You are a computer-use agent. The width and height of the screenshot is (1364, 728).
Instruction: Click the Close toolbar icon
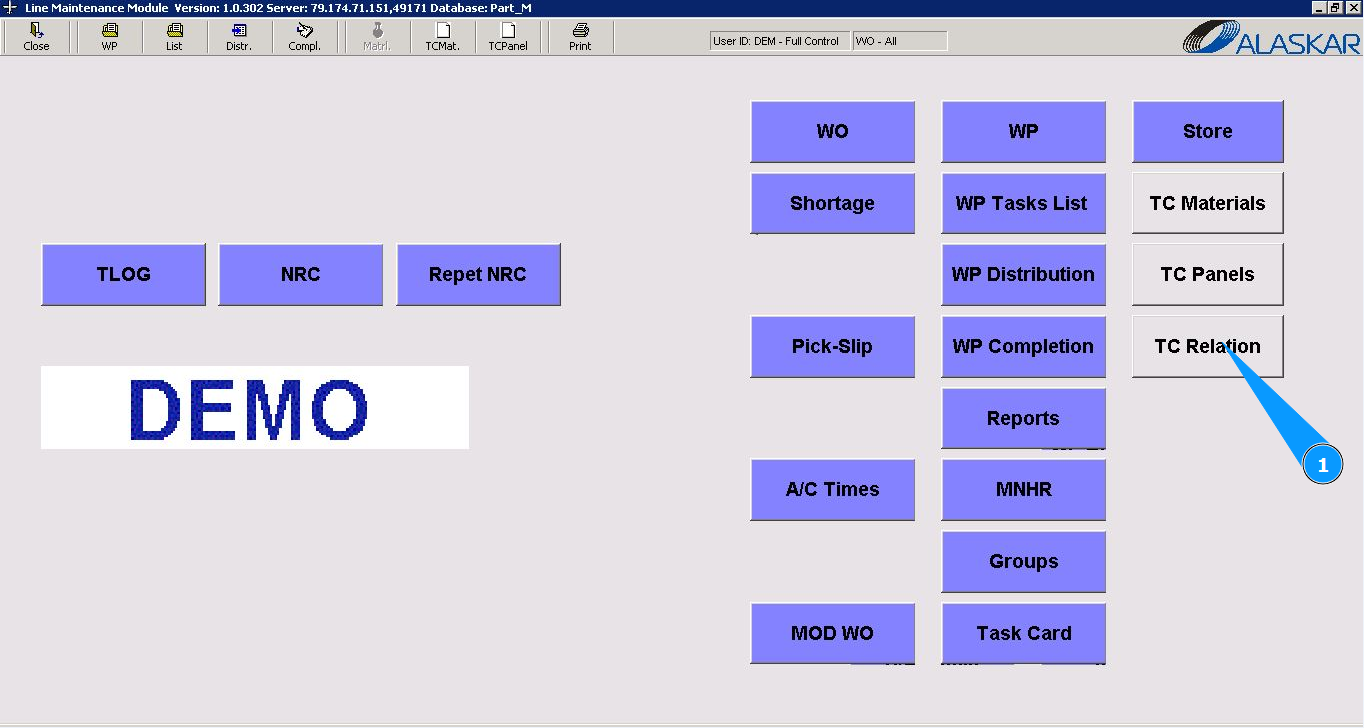36,37
